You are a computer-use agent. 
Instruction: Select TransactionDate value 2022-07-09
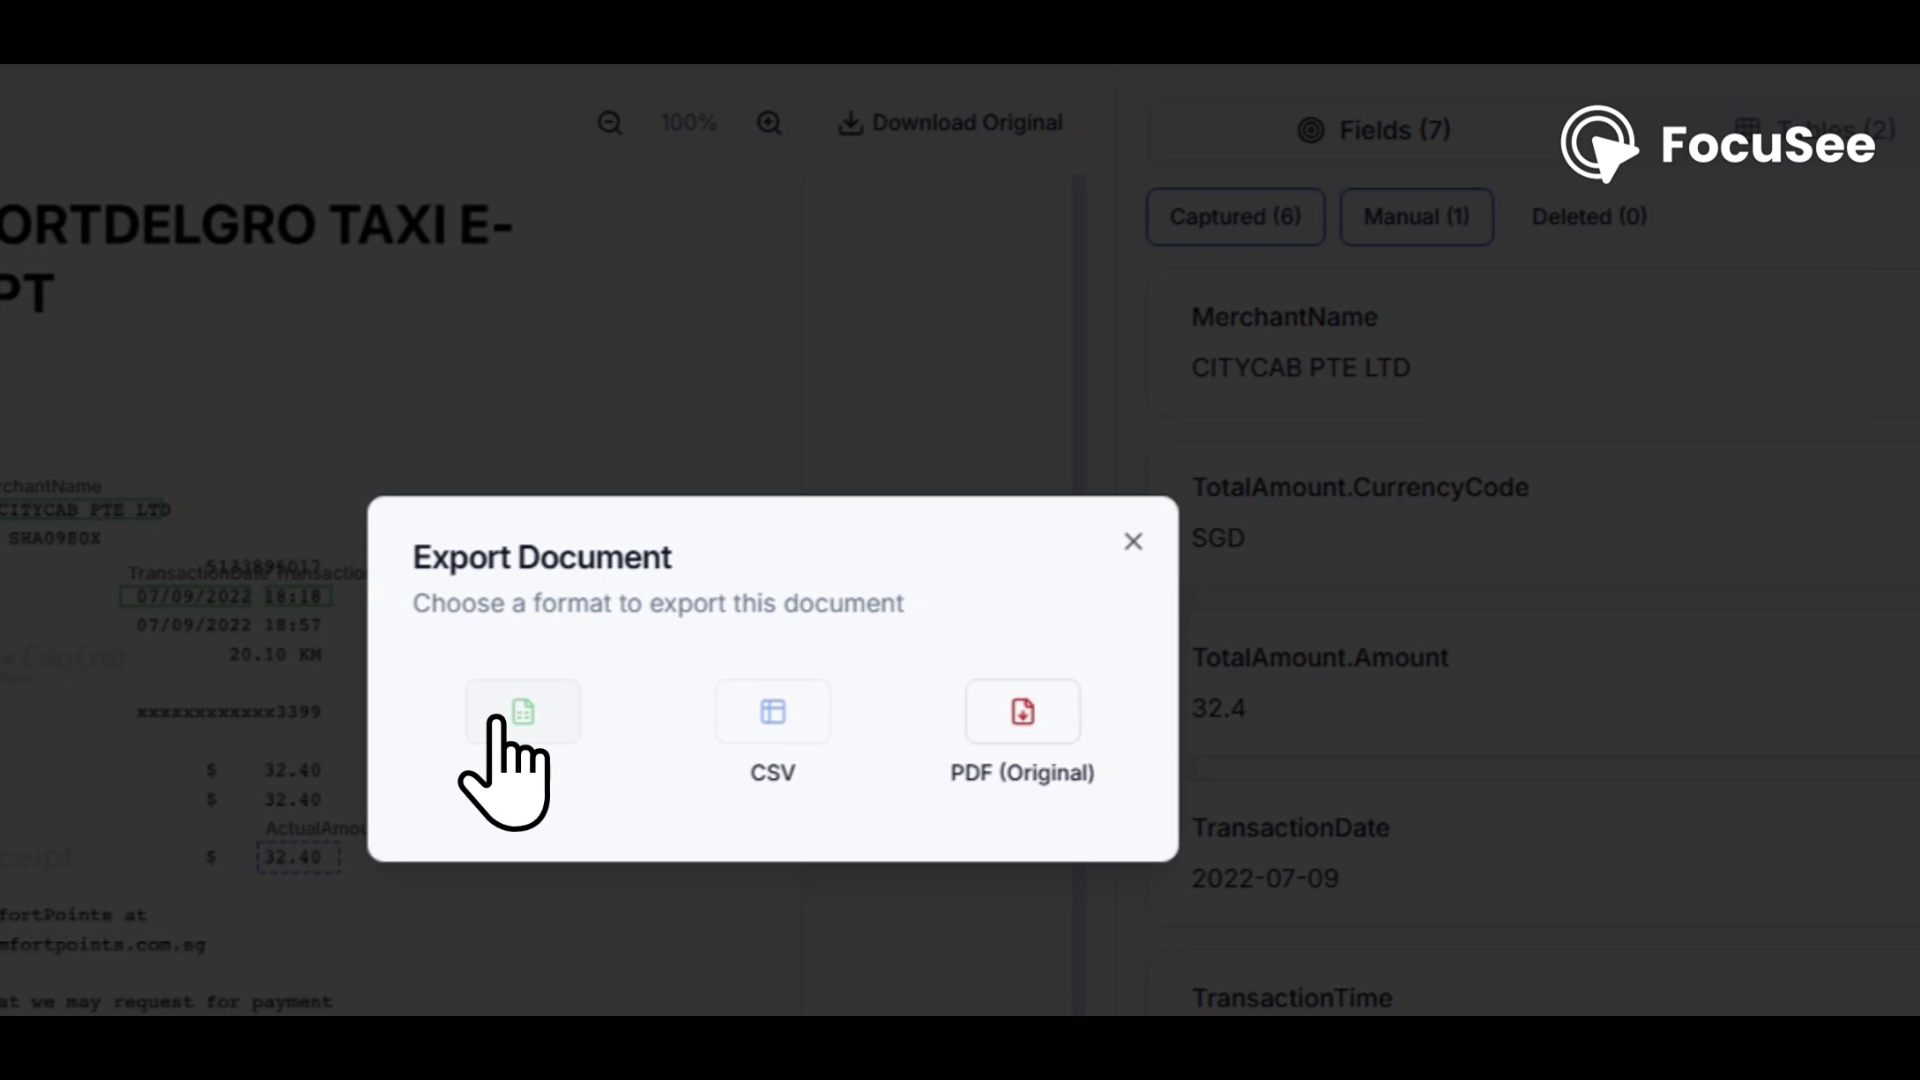coord(1265,878)
